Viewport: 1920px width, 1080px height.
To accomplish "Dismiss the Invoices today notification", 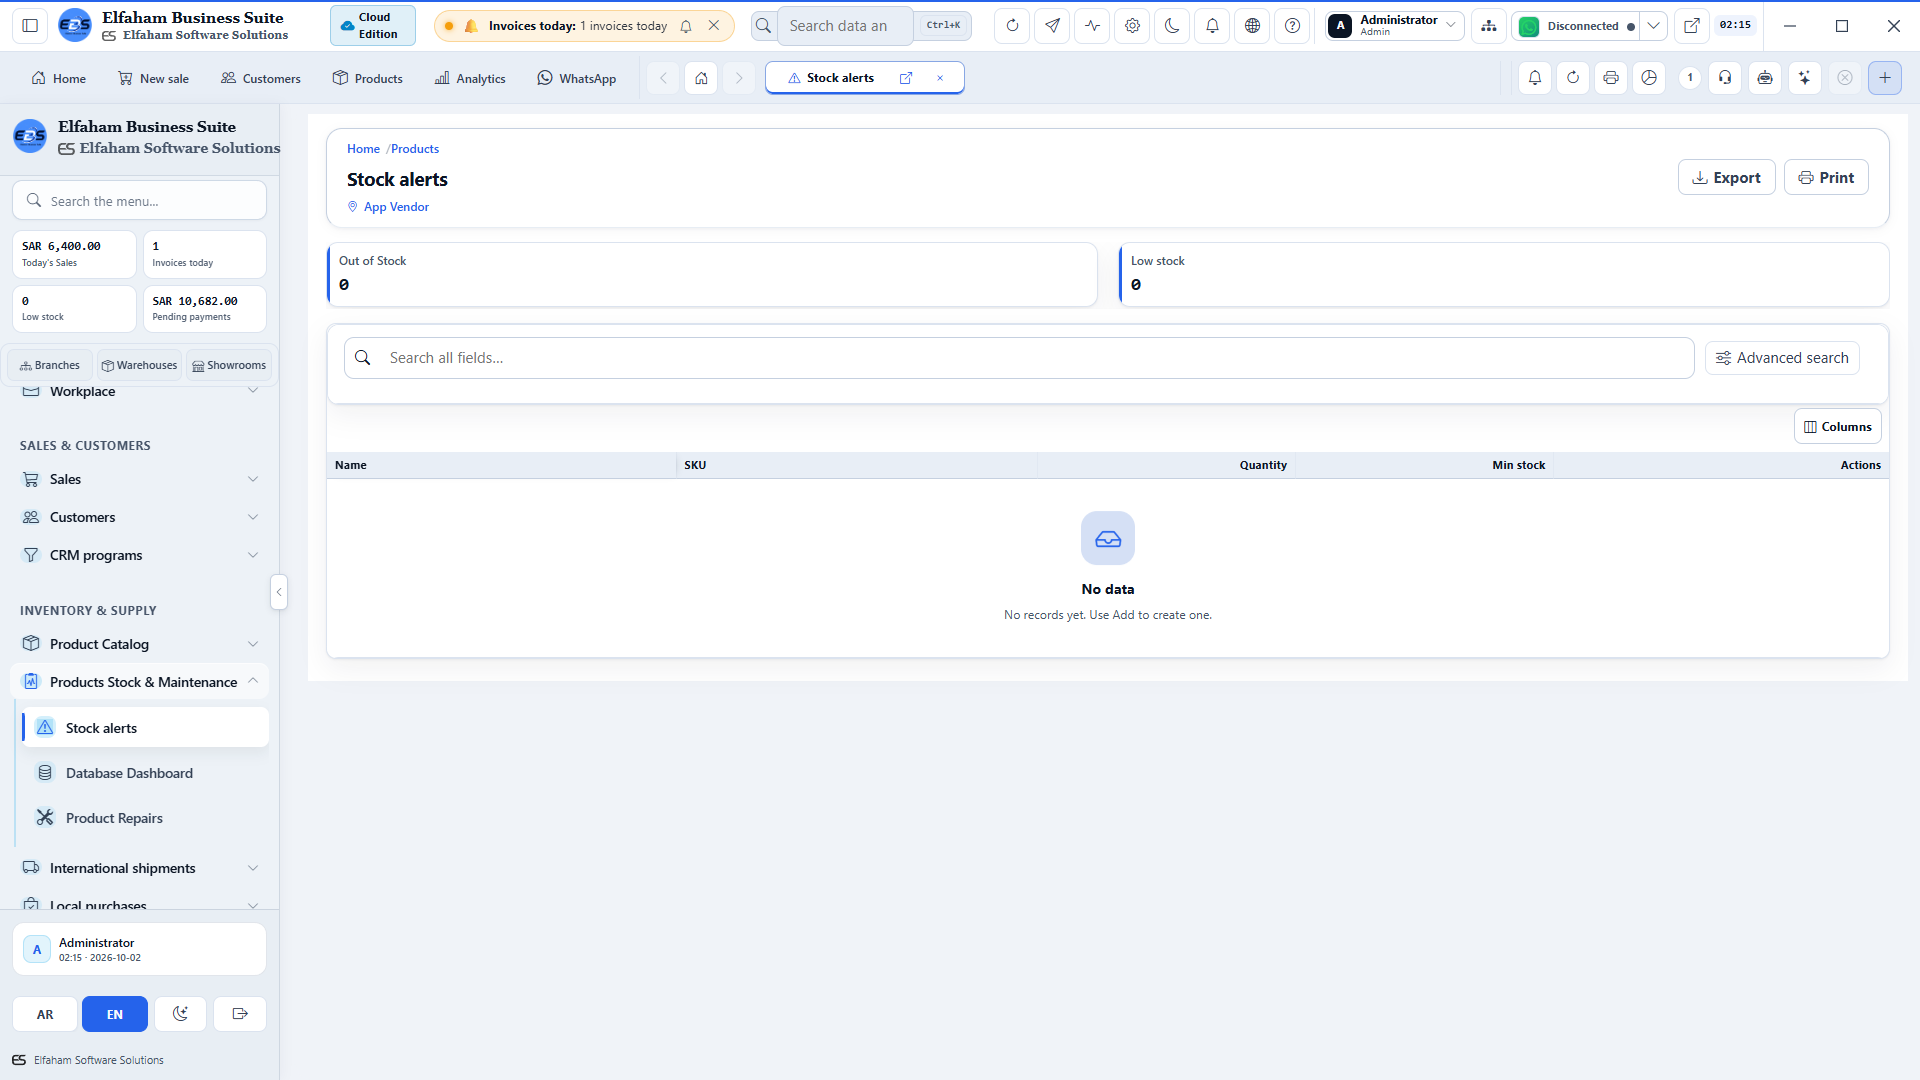I will pos(714,26).
